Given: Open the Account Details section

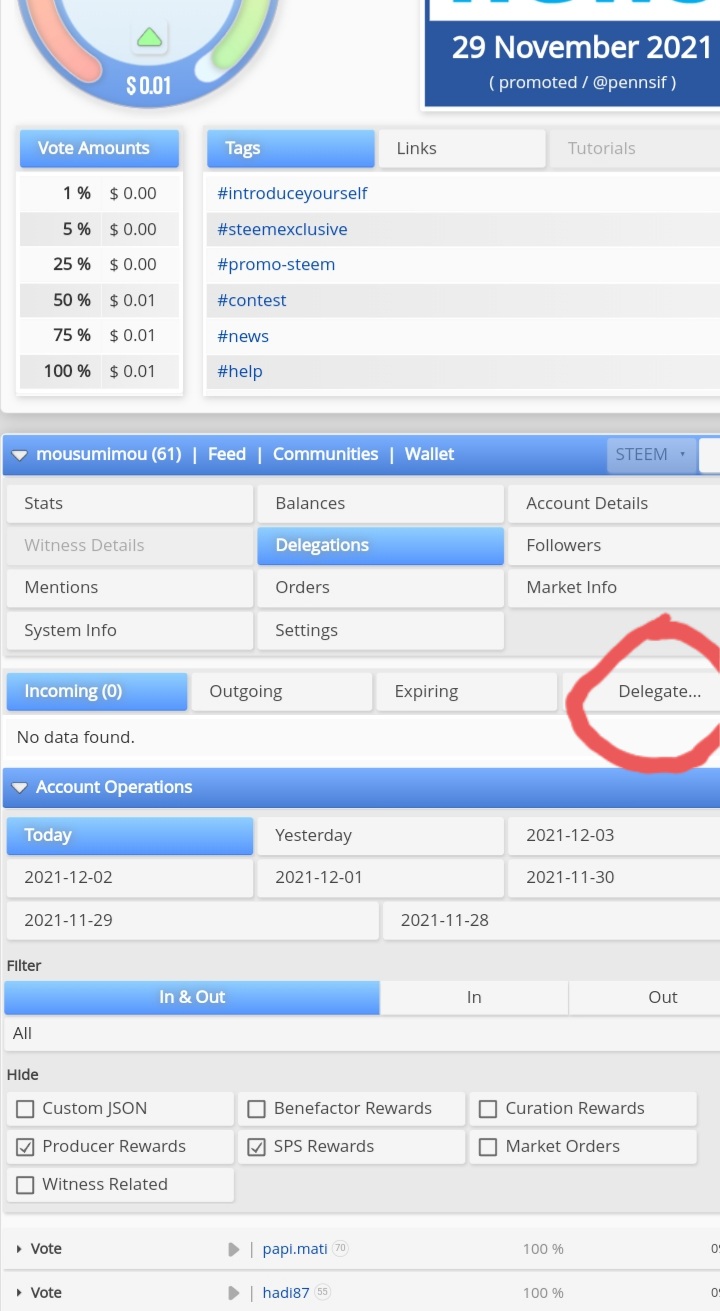Looking at the screenshot, I should (614, 503).
